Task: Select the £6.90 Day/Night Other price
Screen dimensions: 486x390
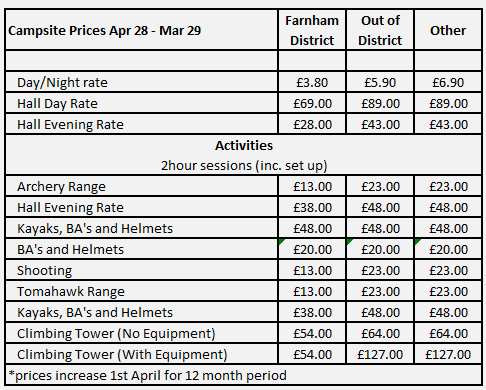Action: [448, 82]
